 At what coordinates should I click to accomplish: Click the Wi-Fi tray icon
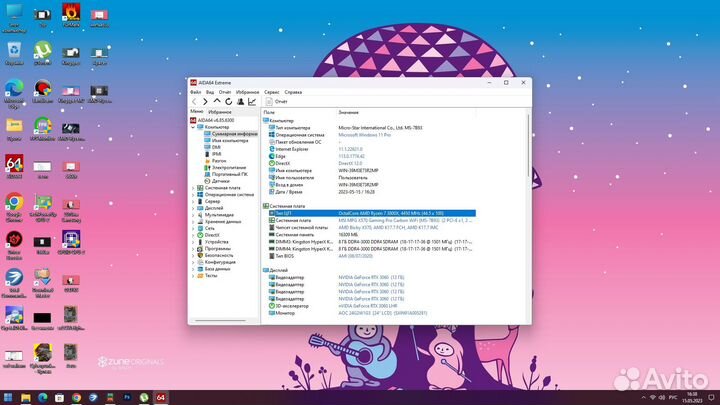(652, 397)
